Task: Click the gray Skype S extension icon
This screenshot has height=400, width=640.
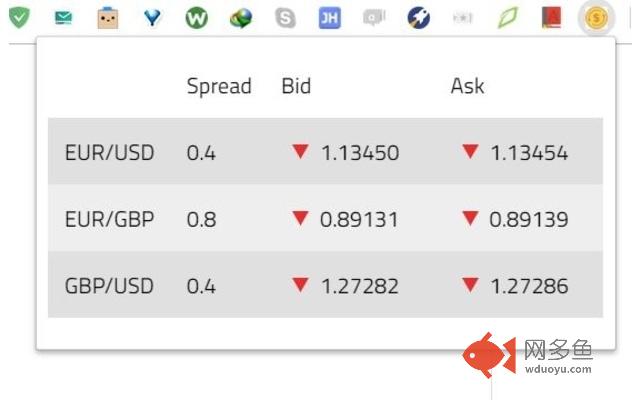Action: [x=285, y=17]
